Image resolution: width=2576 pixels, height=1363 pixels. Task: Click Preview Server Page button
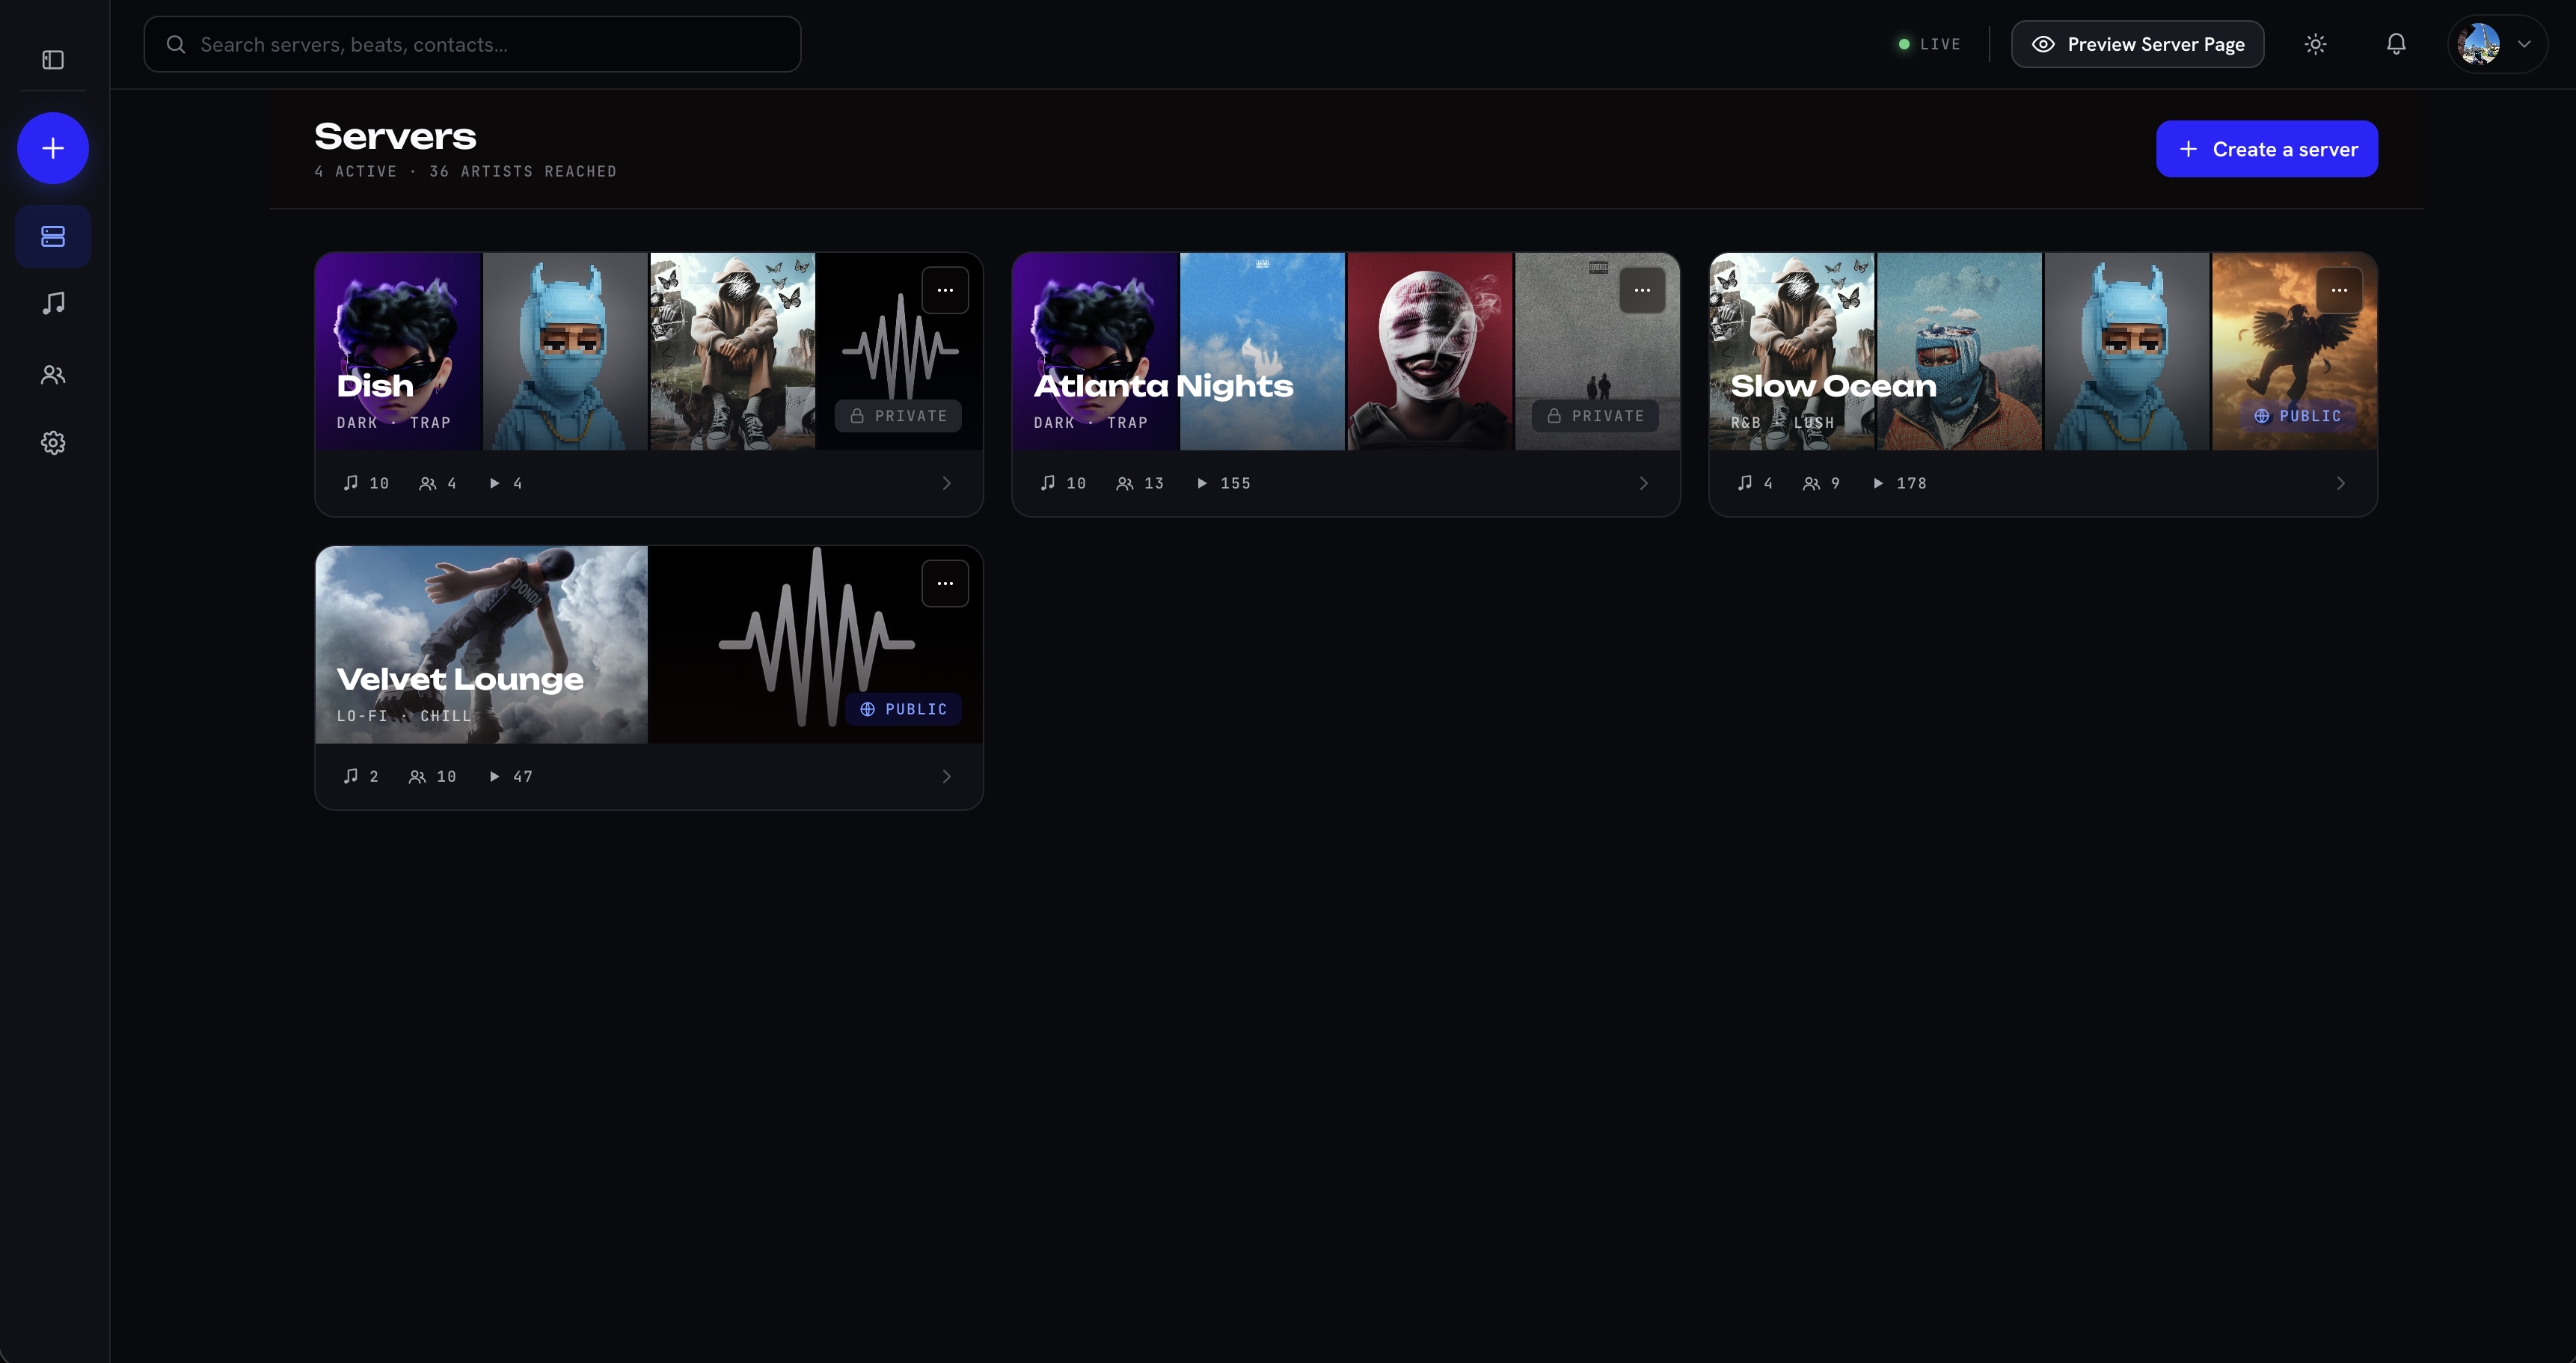coord(2137,44)
